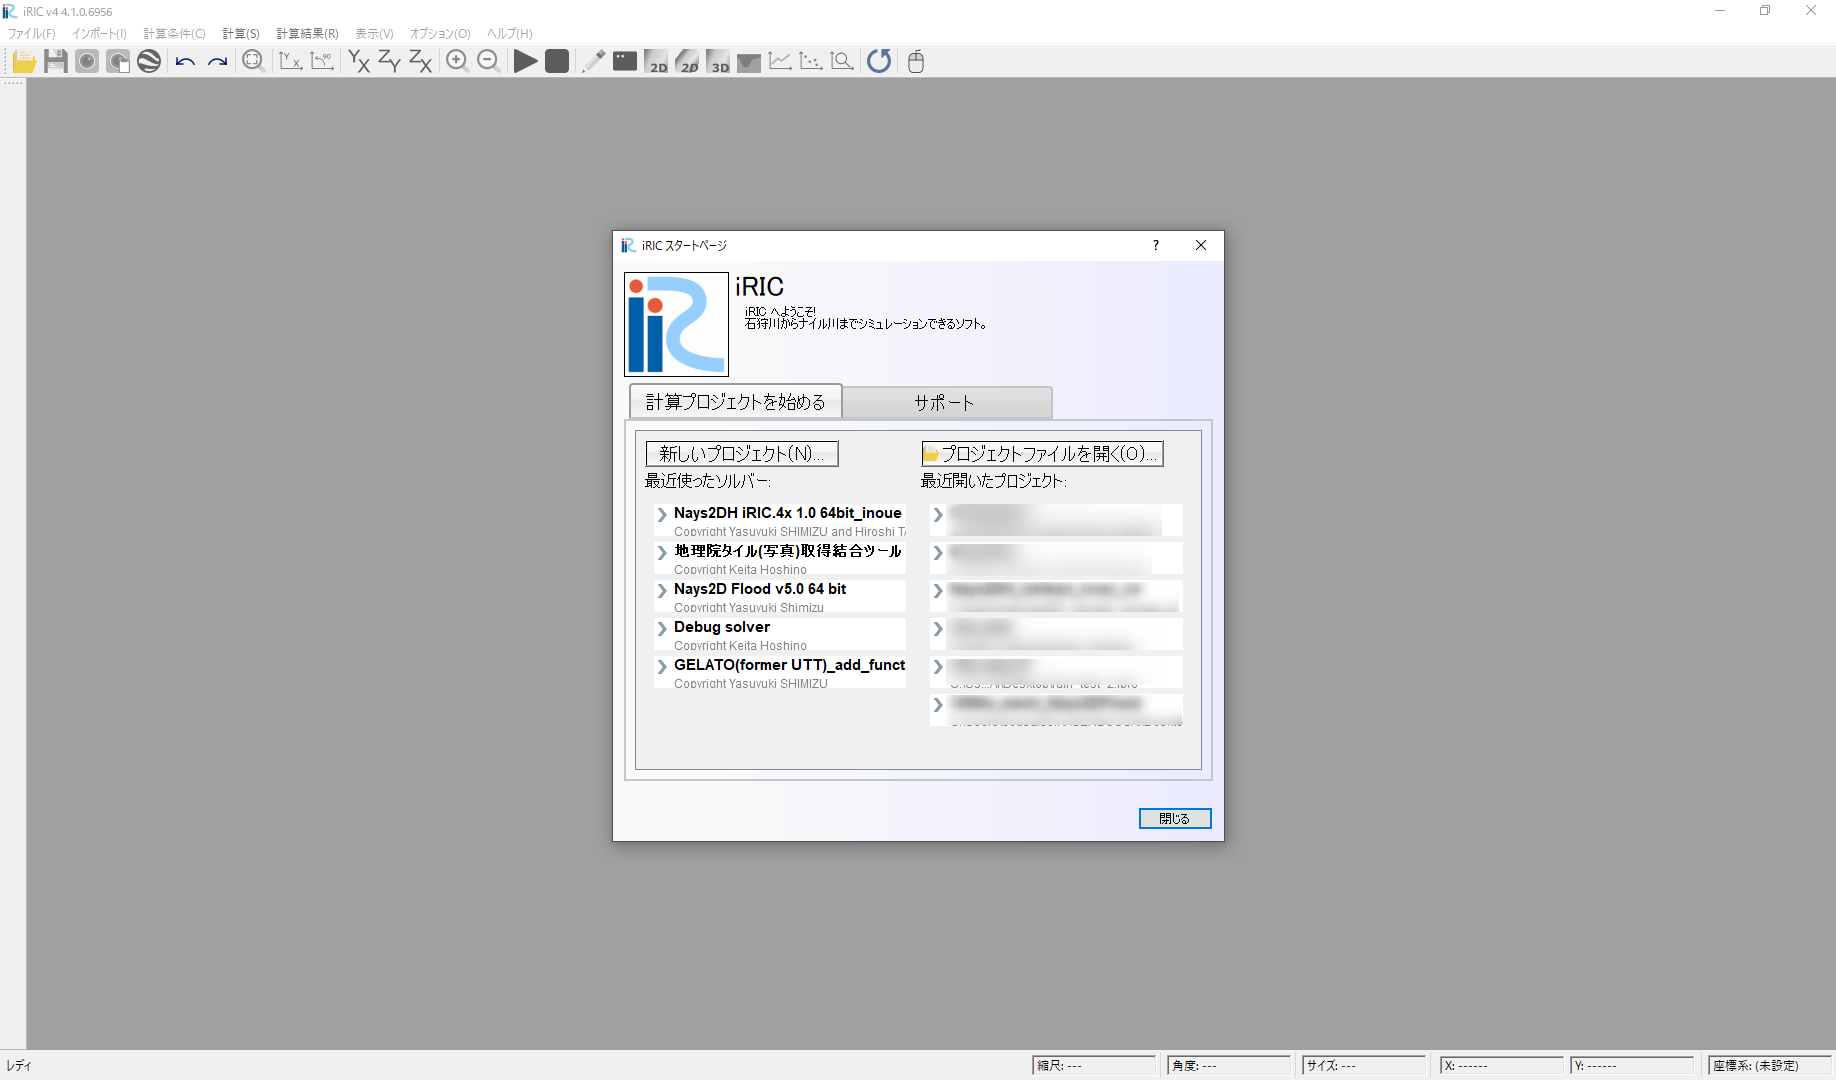Viewport: 1836px width, 1080px height.
Task: Open the first recent project entry
Action: click(1056, 521)
